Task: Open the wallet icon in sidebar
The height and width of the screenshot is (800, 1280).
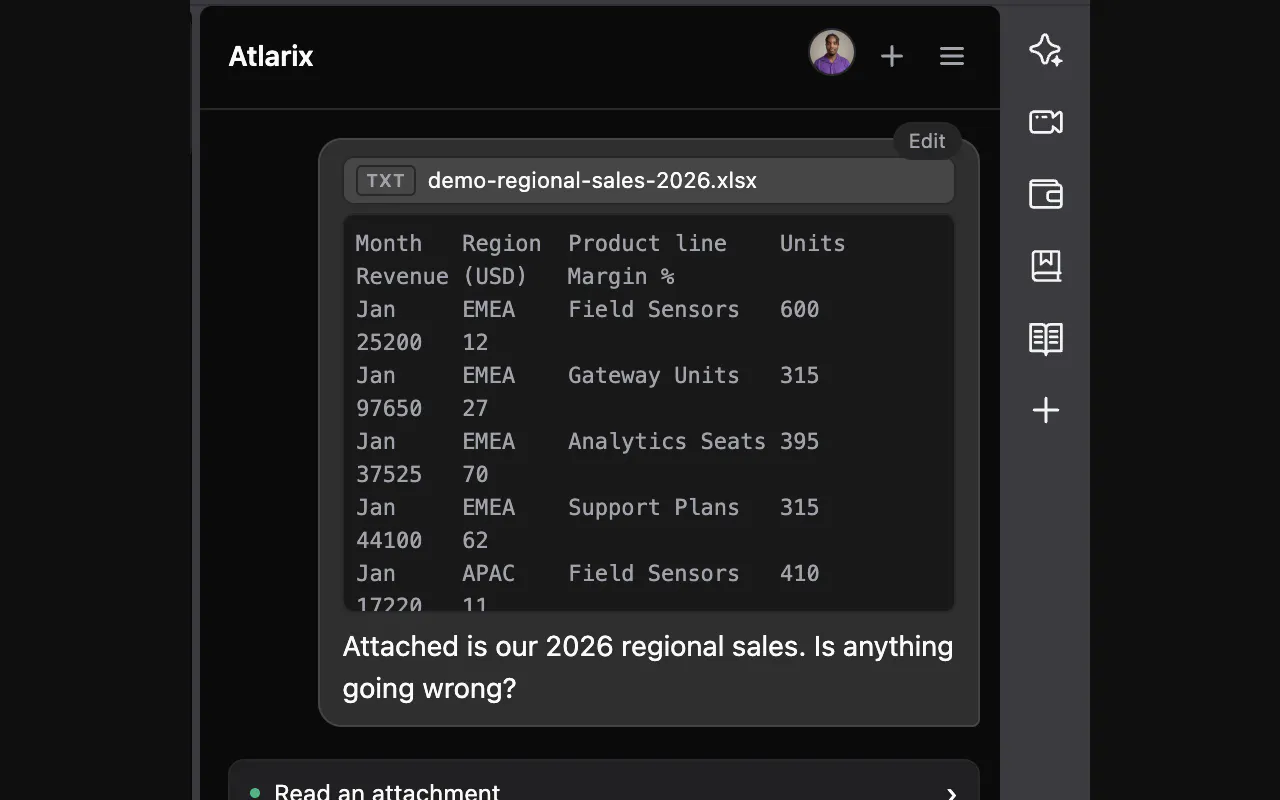Action: pyautogui.click(x=1045, y=194)
